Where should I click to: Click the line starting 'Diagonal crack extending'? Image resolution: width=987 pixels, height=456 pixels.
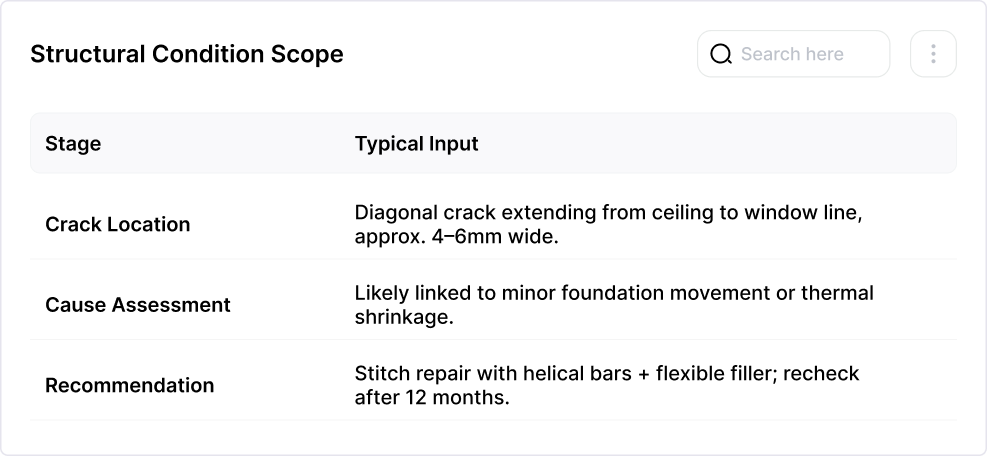click(606, 214)
